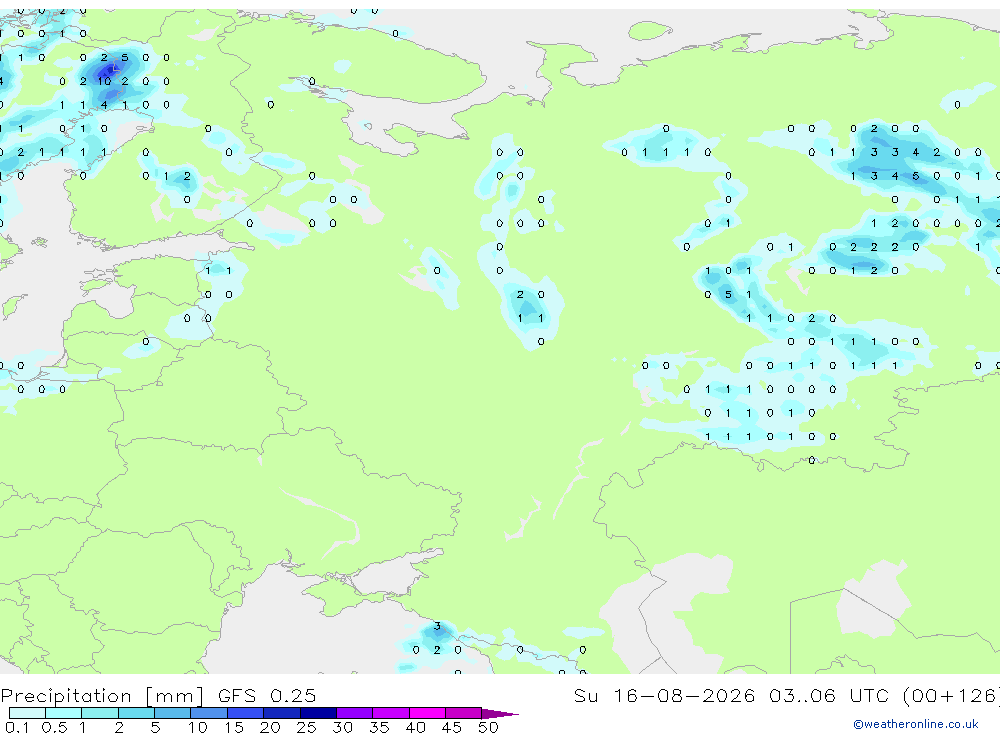
Task: Click the 30–35 mm purple legend swatch
Action: coord(355,713)
